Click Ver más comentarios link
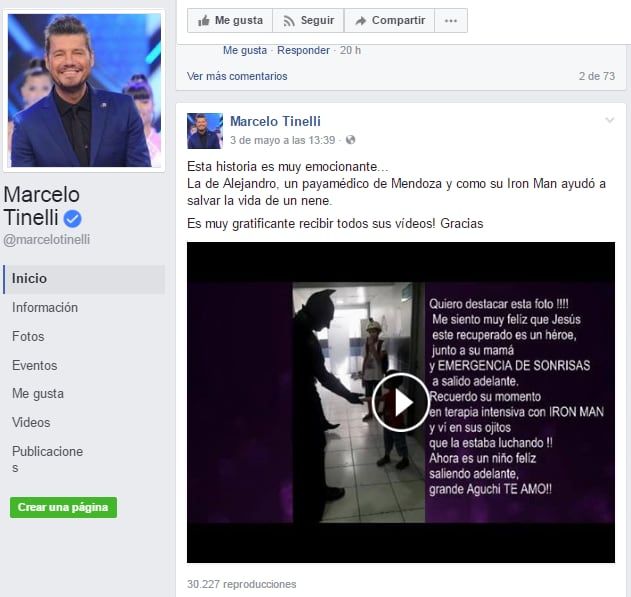Viewport: 631px width, 597px height. (237, 76)
